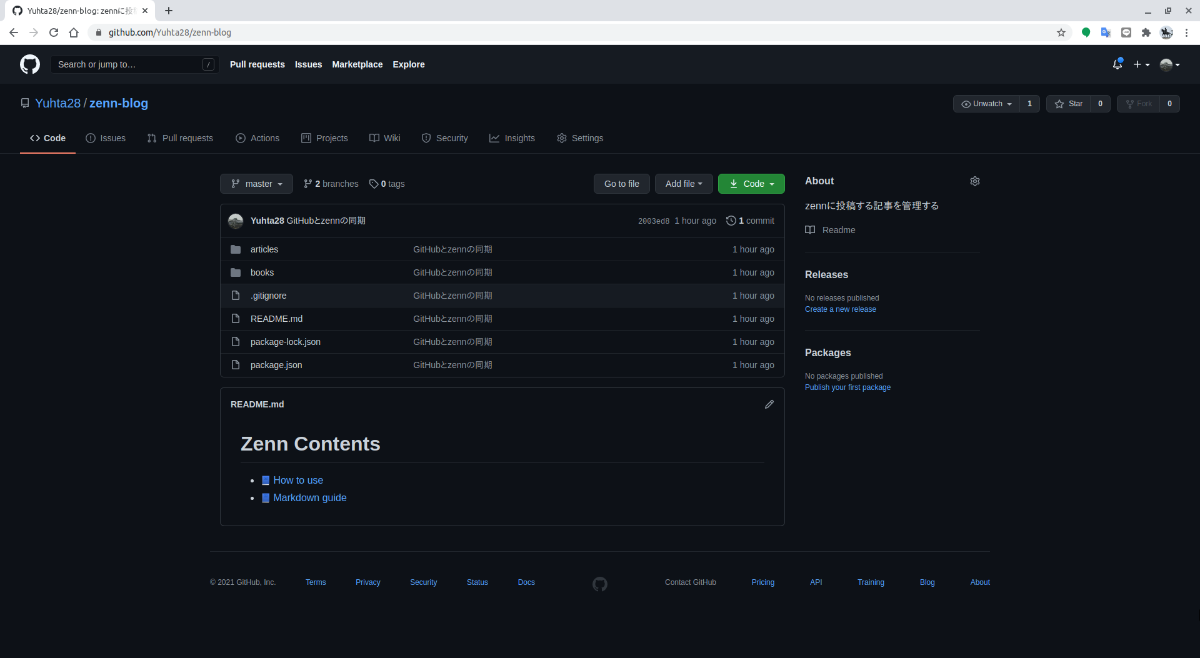Click the footer Terms link
1200x658 pixels.
click(x=316, y=582)
